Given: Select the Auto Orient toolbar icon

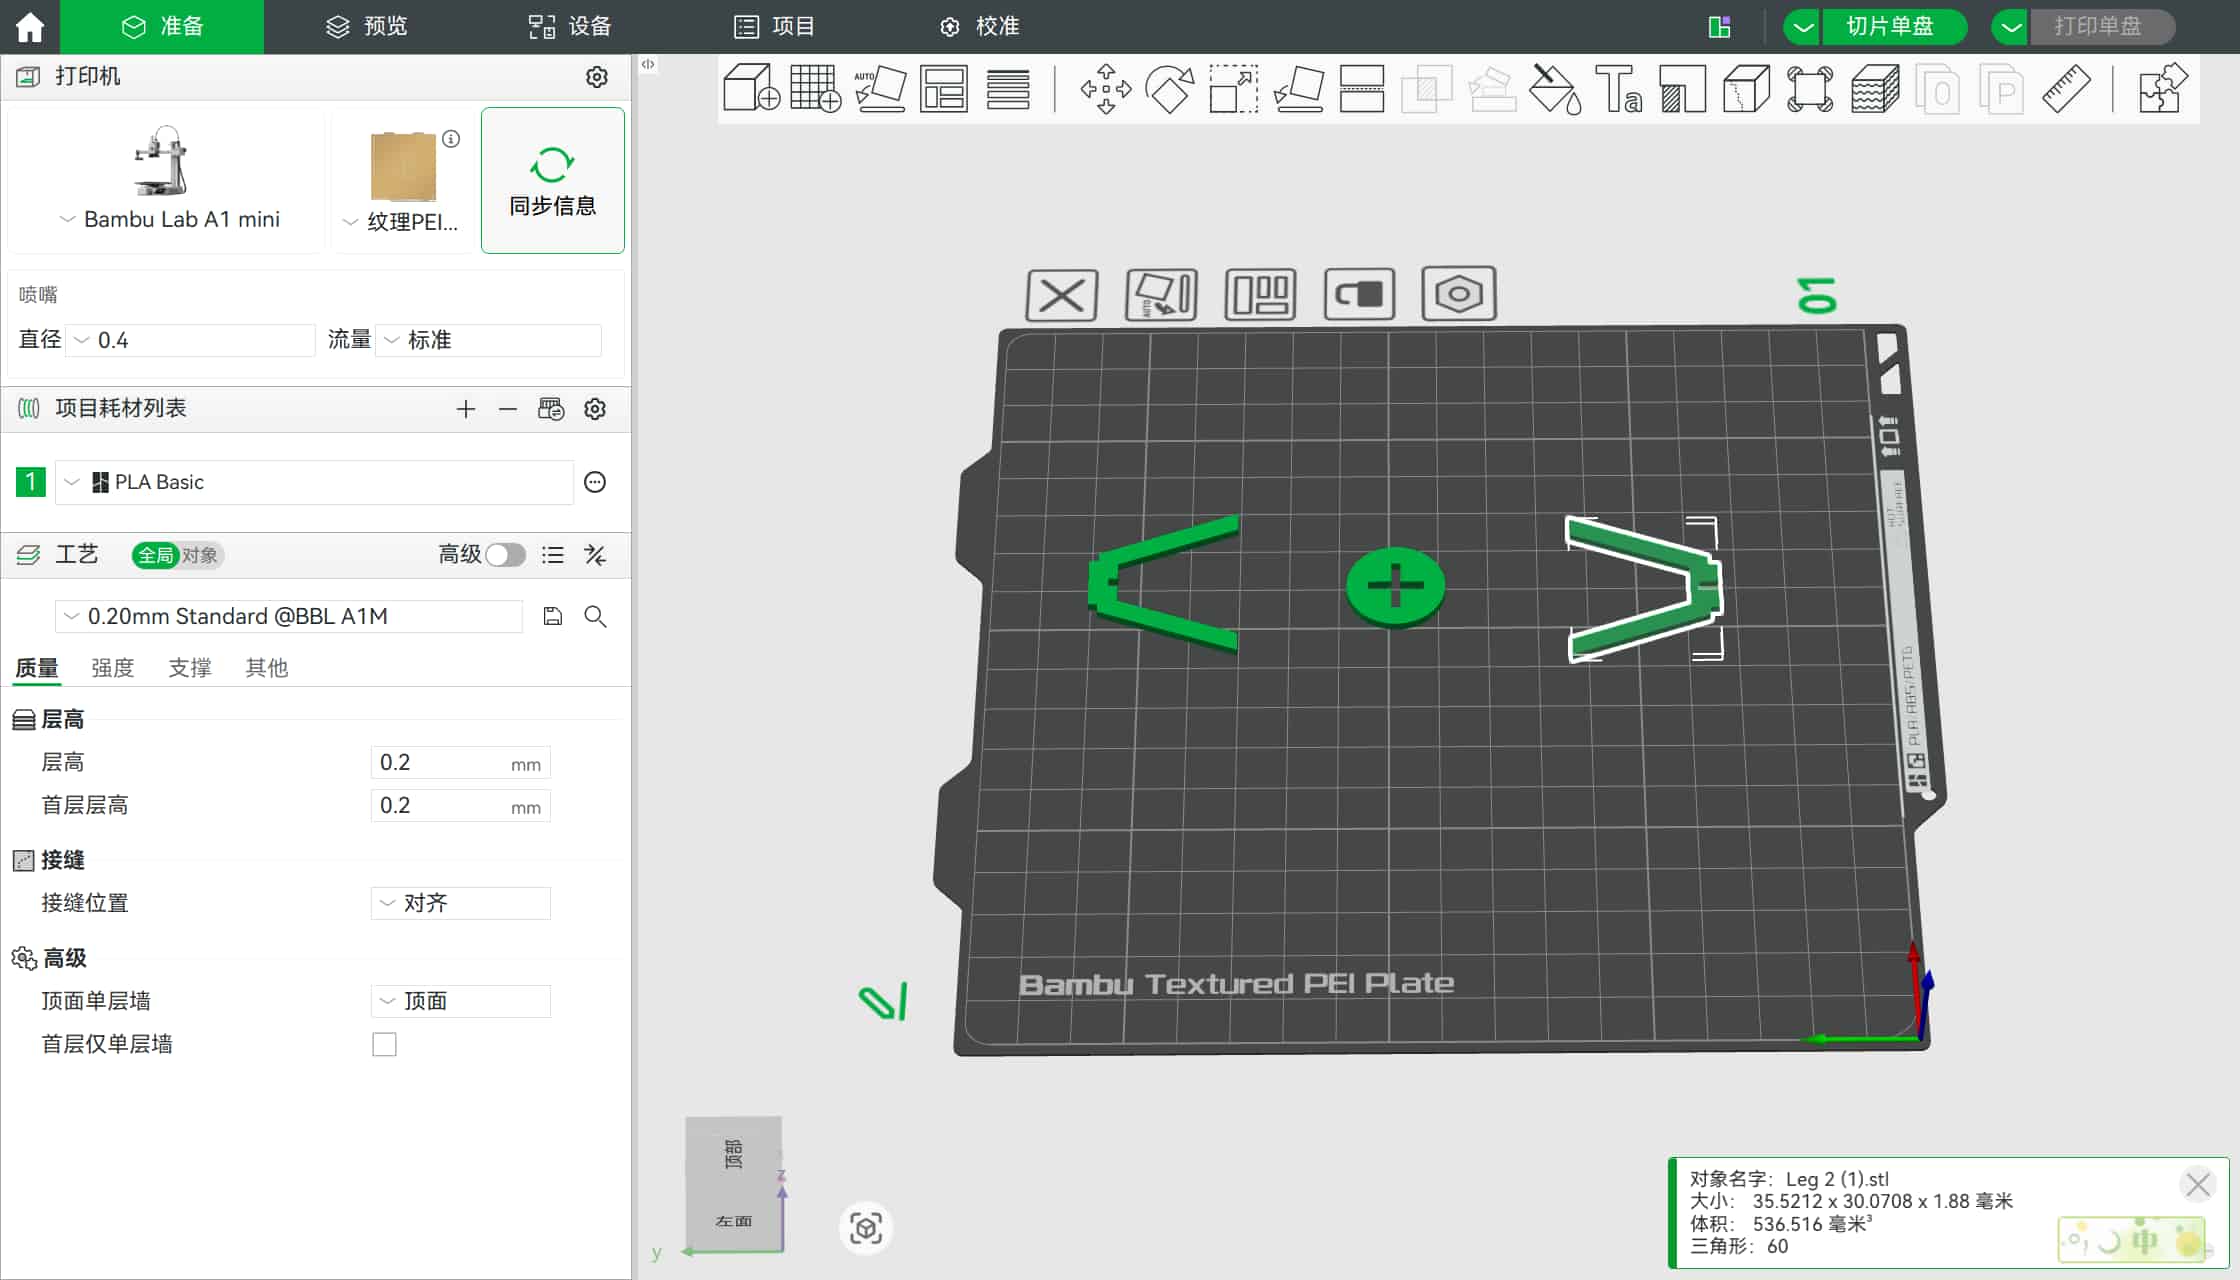Looking at the screenshot, I should tap(880, 89).
